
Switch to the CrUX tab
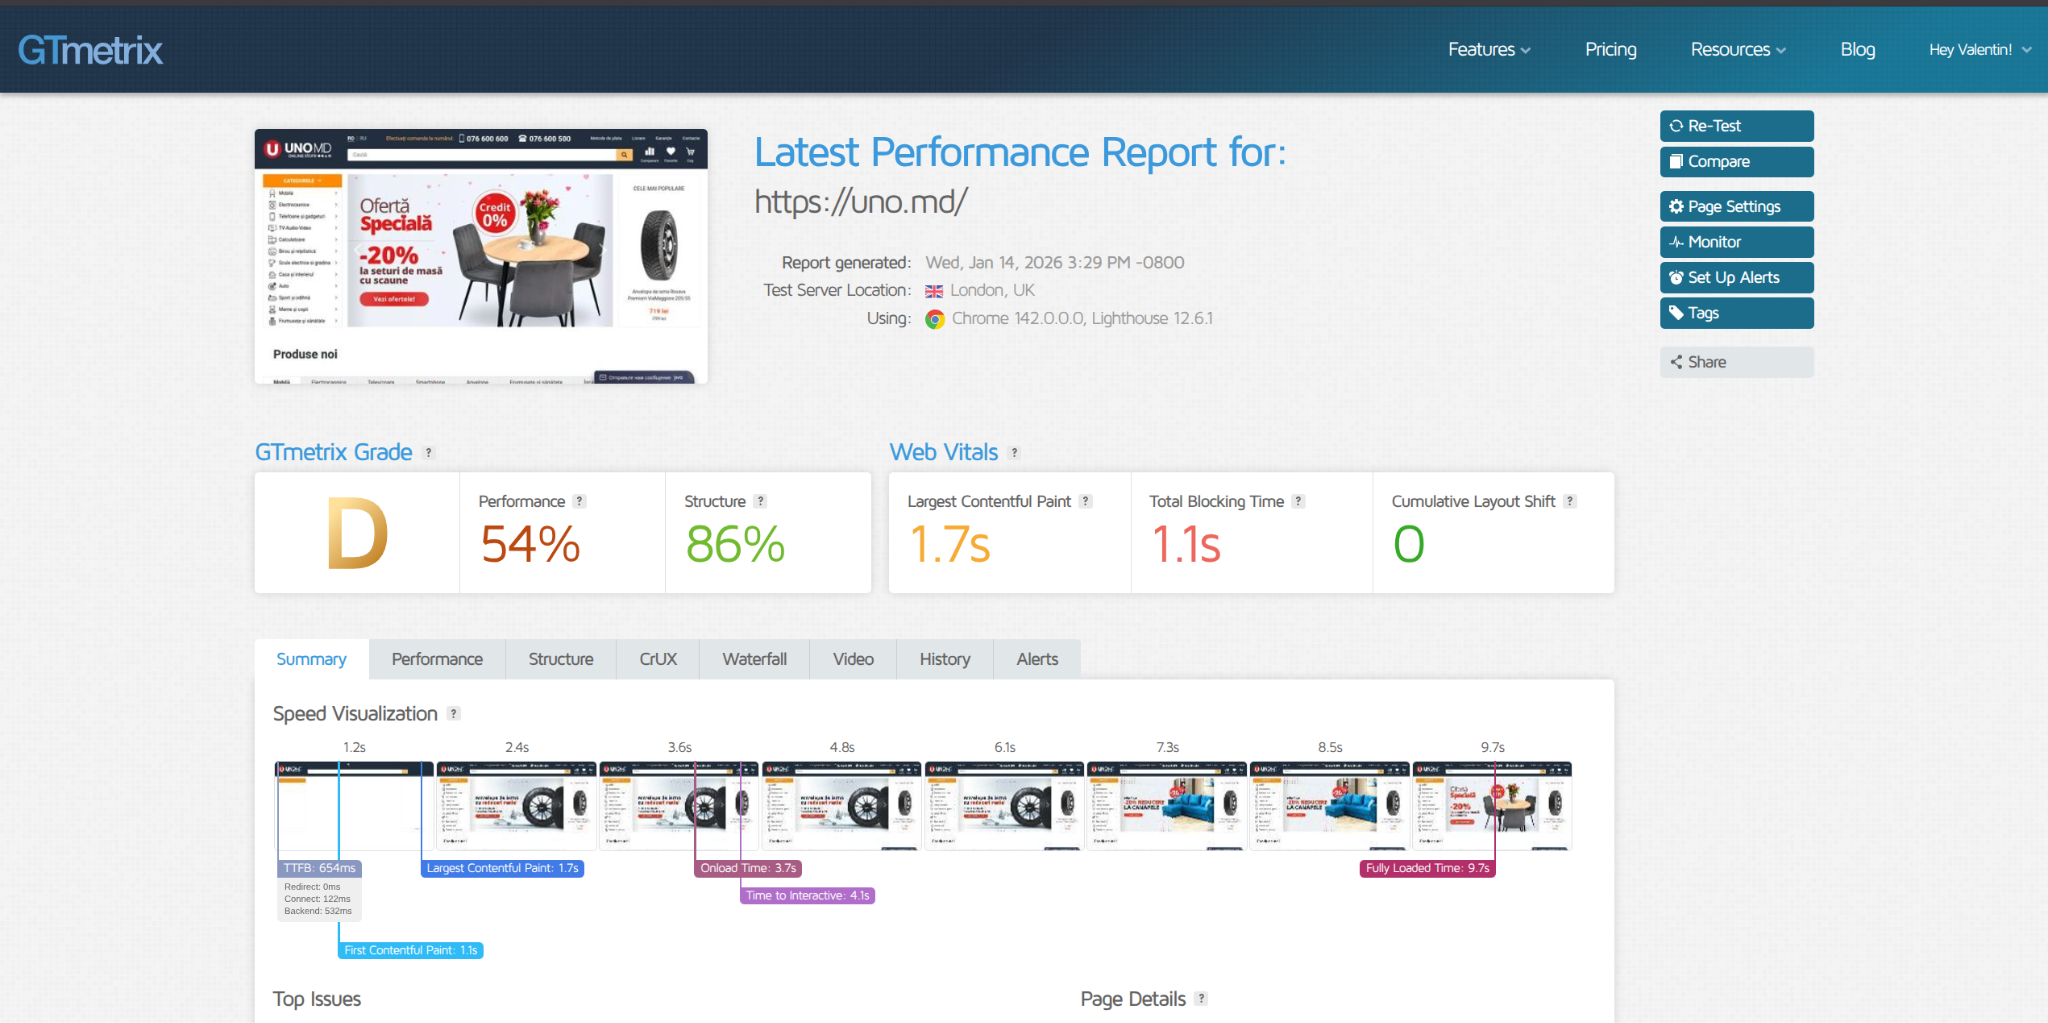658,659
